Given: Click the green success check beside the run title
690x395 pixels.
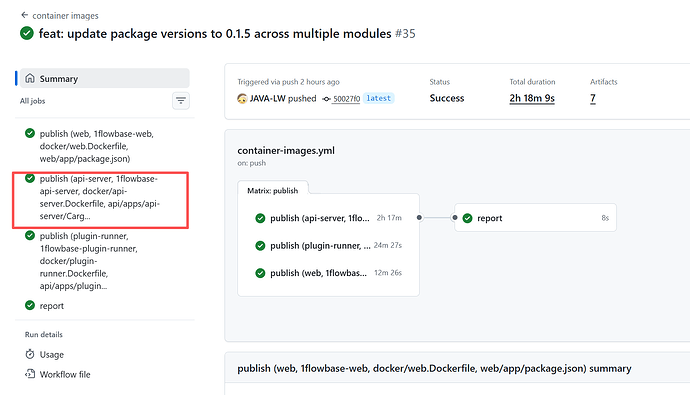Looking at the screenshot, I should 27,33.
